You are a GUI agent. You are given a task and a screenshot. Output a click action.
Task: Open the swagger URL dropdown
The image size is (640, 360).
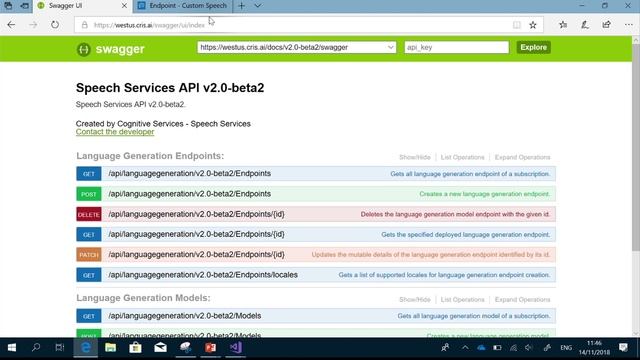pos(297,47)
